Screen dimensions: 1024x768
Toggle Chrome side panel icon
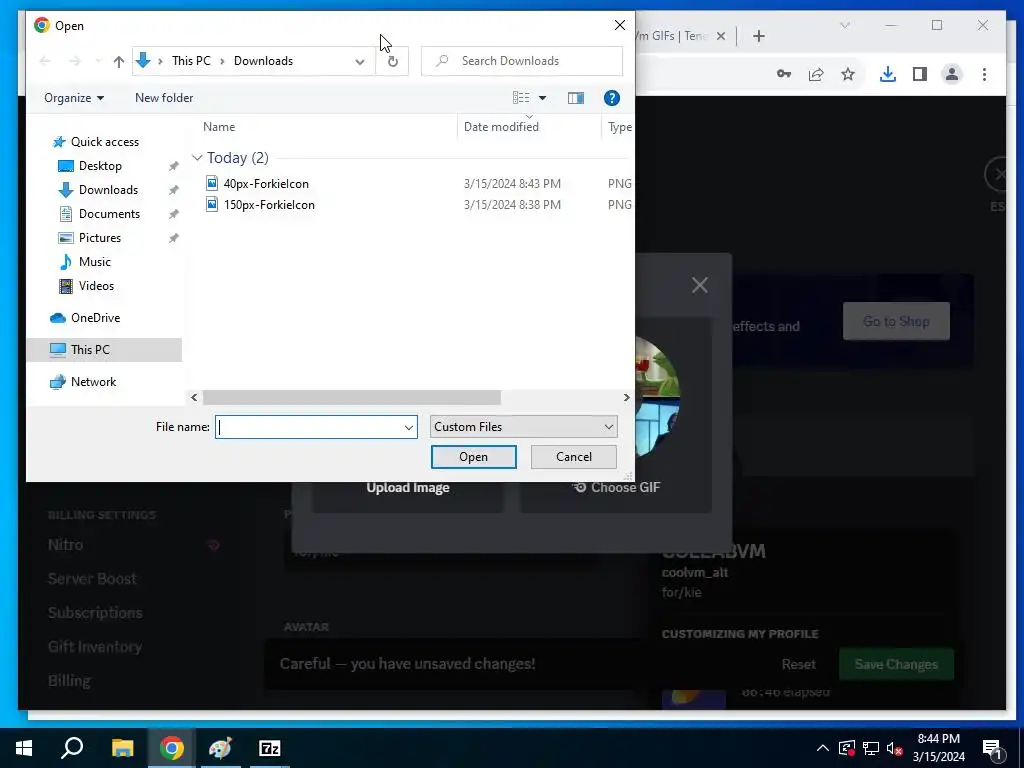coord(920,74)
